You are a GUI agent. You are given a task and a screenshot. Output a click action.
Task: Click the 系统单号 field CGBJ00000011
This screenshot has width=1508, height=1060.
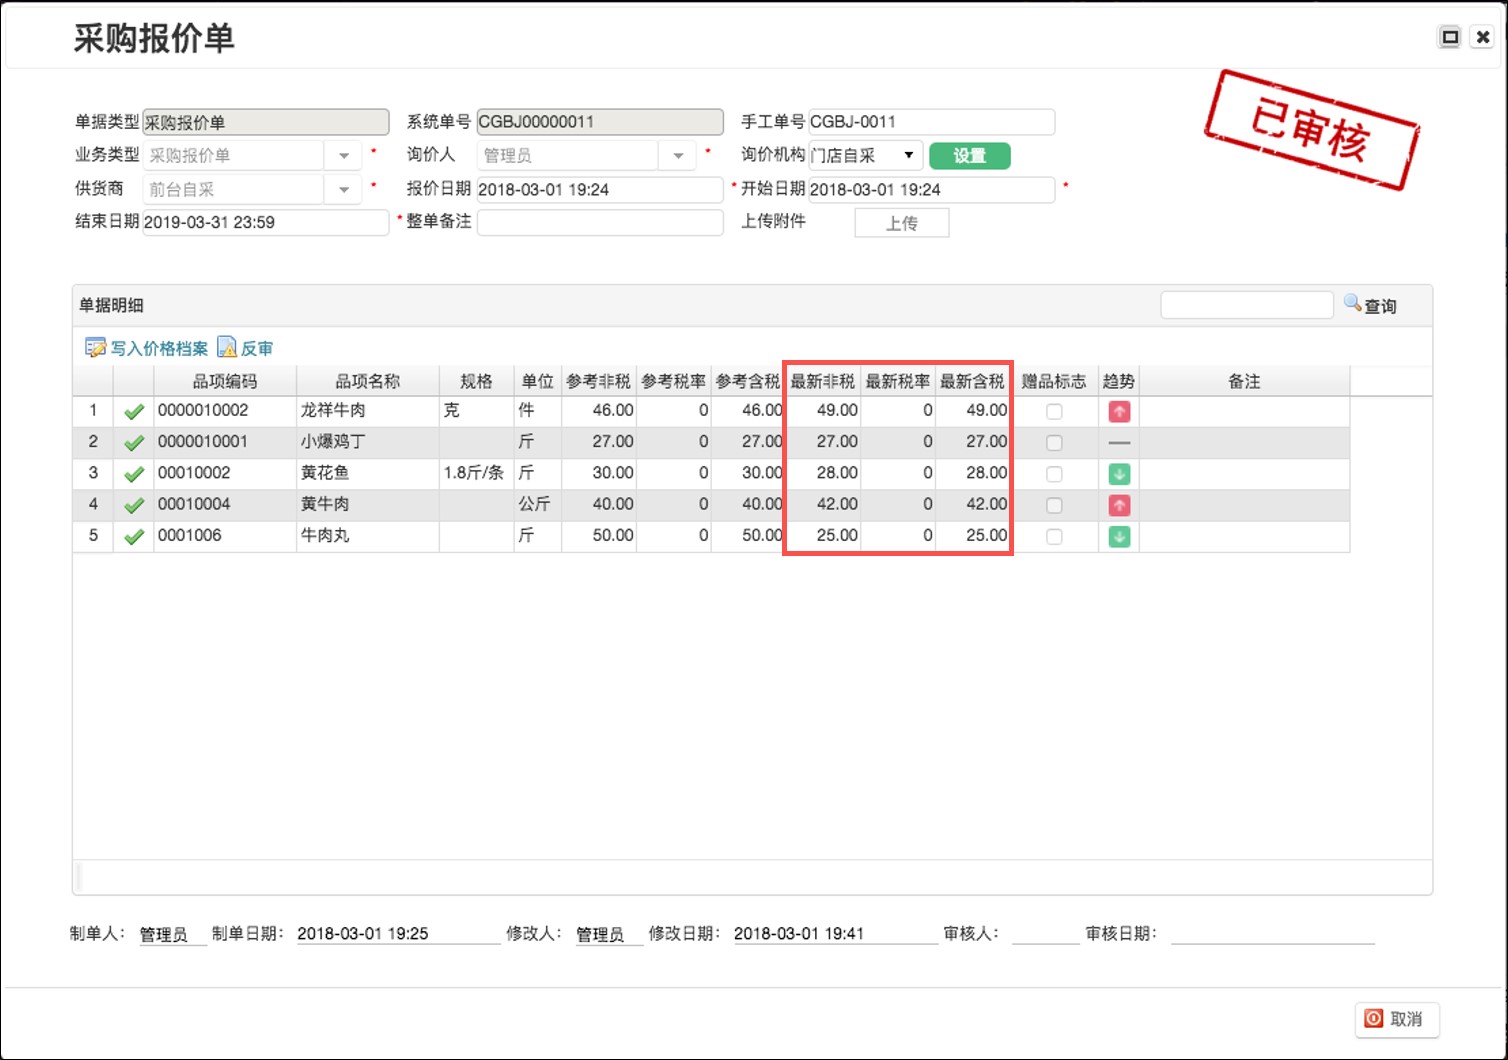click(600, 122)
